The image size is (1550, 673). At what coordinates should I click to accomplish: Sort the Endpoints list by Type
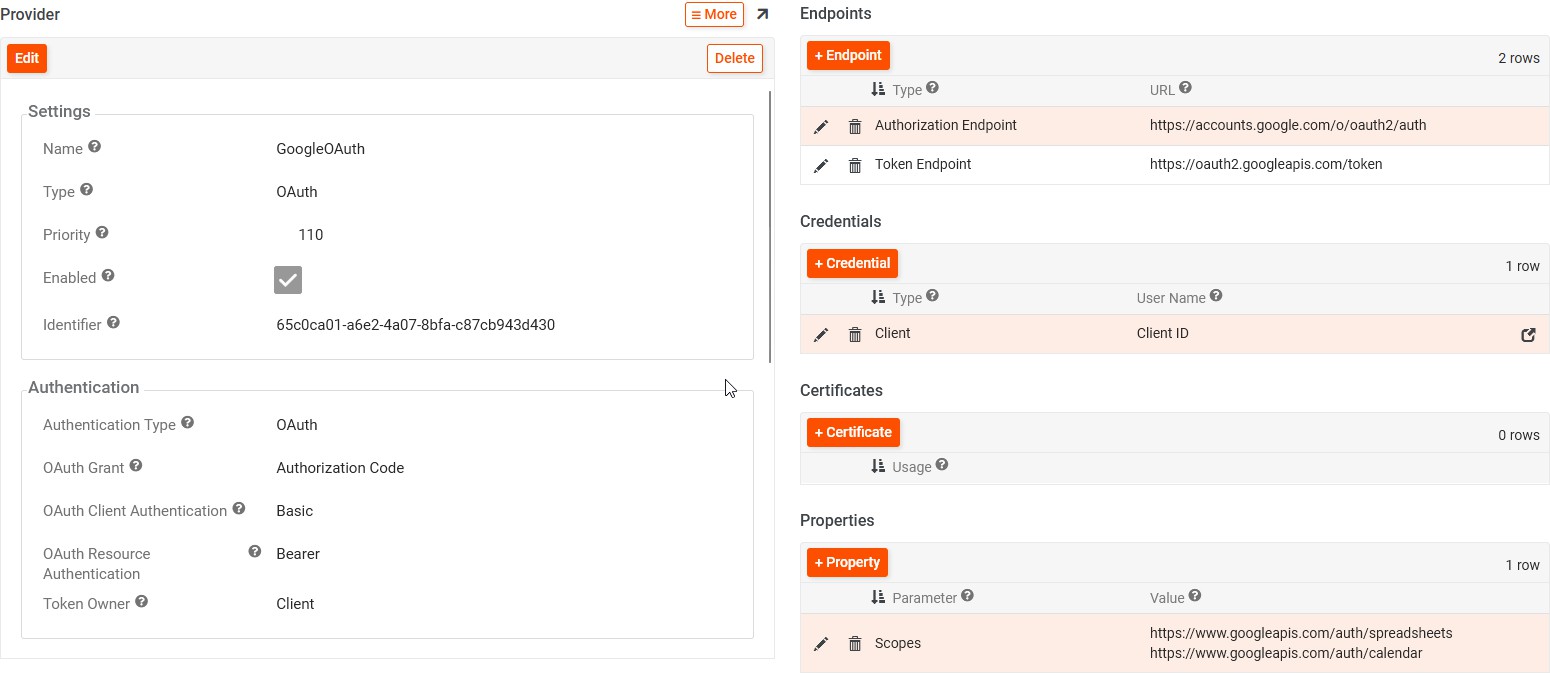pyautogui.click(x=878, y=90)
